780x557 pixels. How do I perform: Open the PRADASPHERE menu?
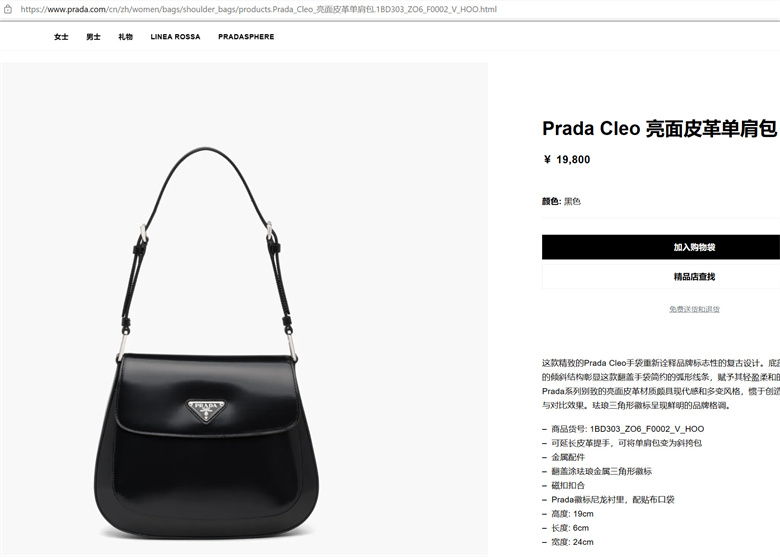coord(246,37)
